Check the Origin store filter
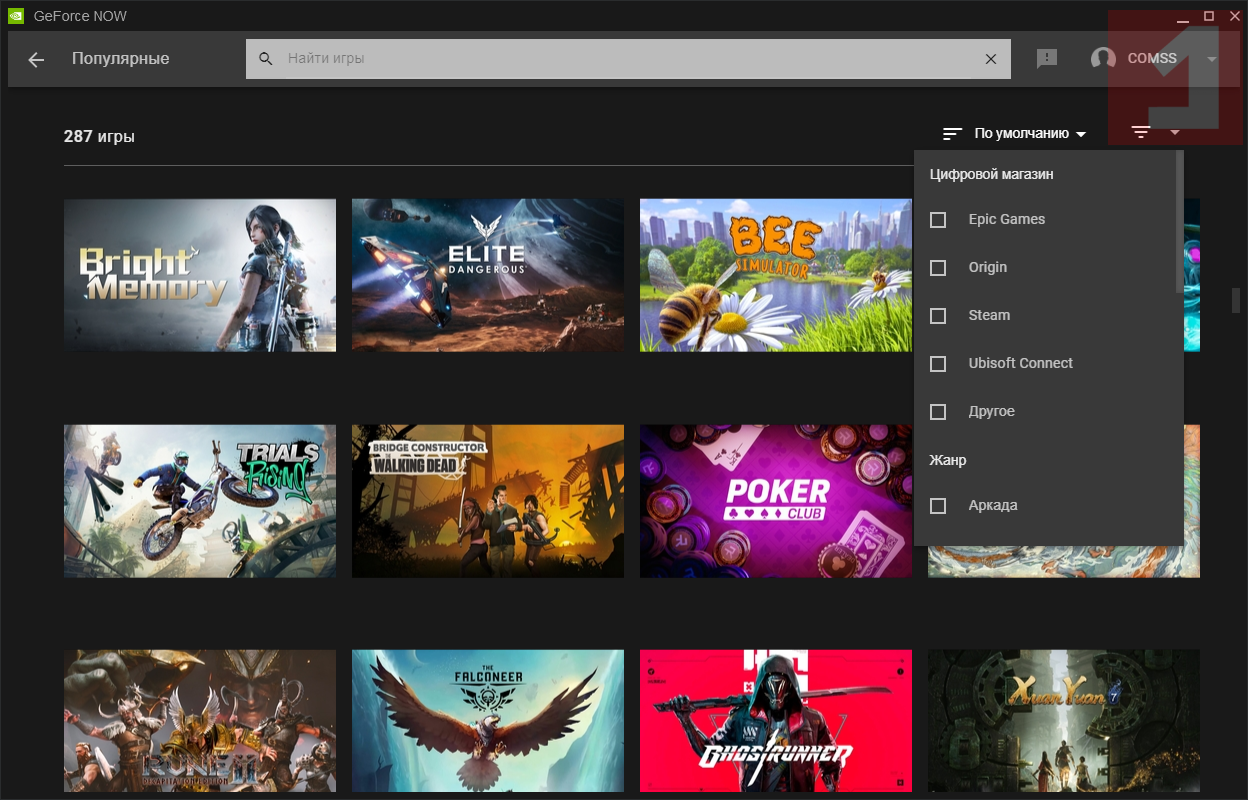This screenshot has width=1248, height=800. point(938,267)
